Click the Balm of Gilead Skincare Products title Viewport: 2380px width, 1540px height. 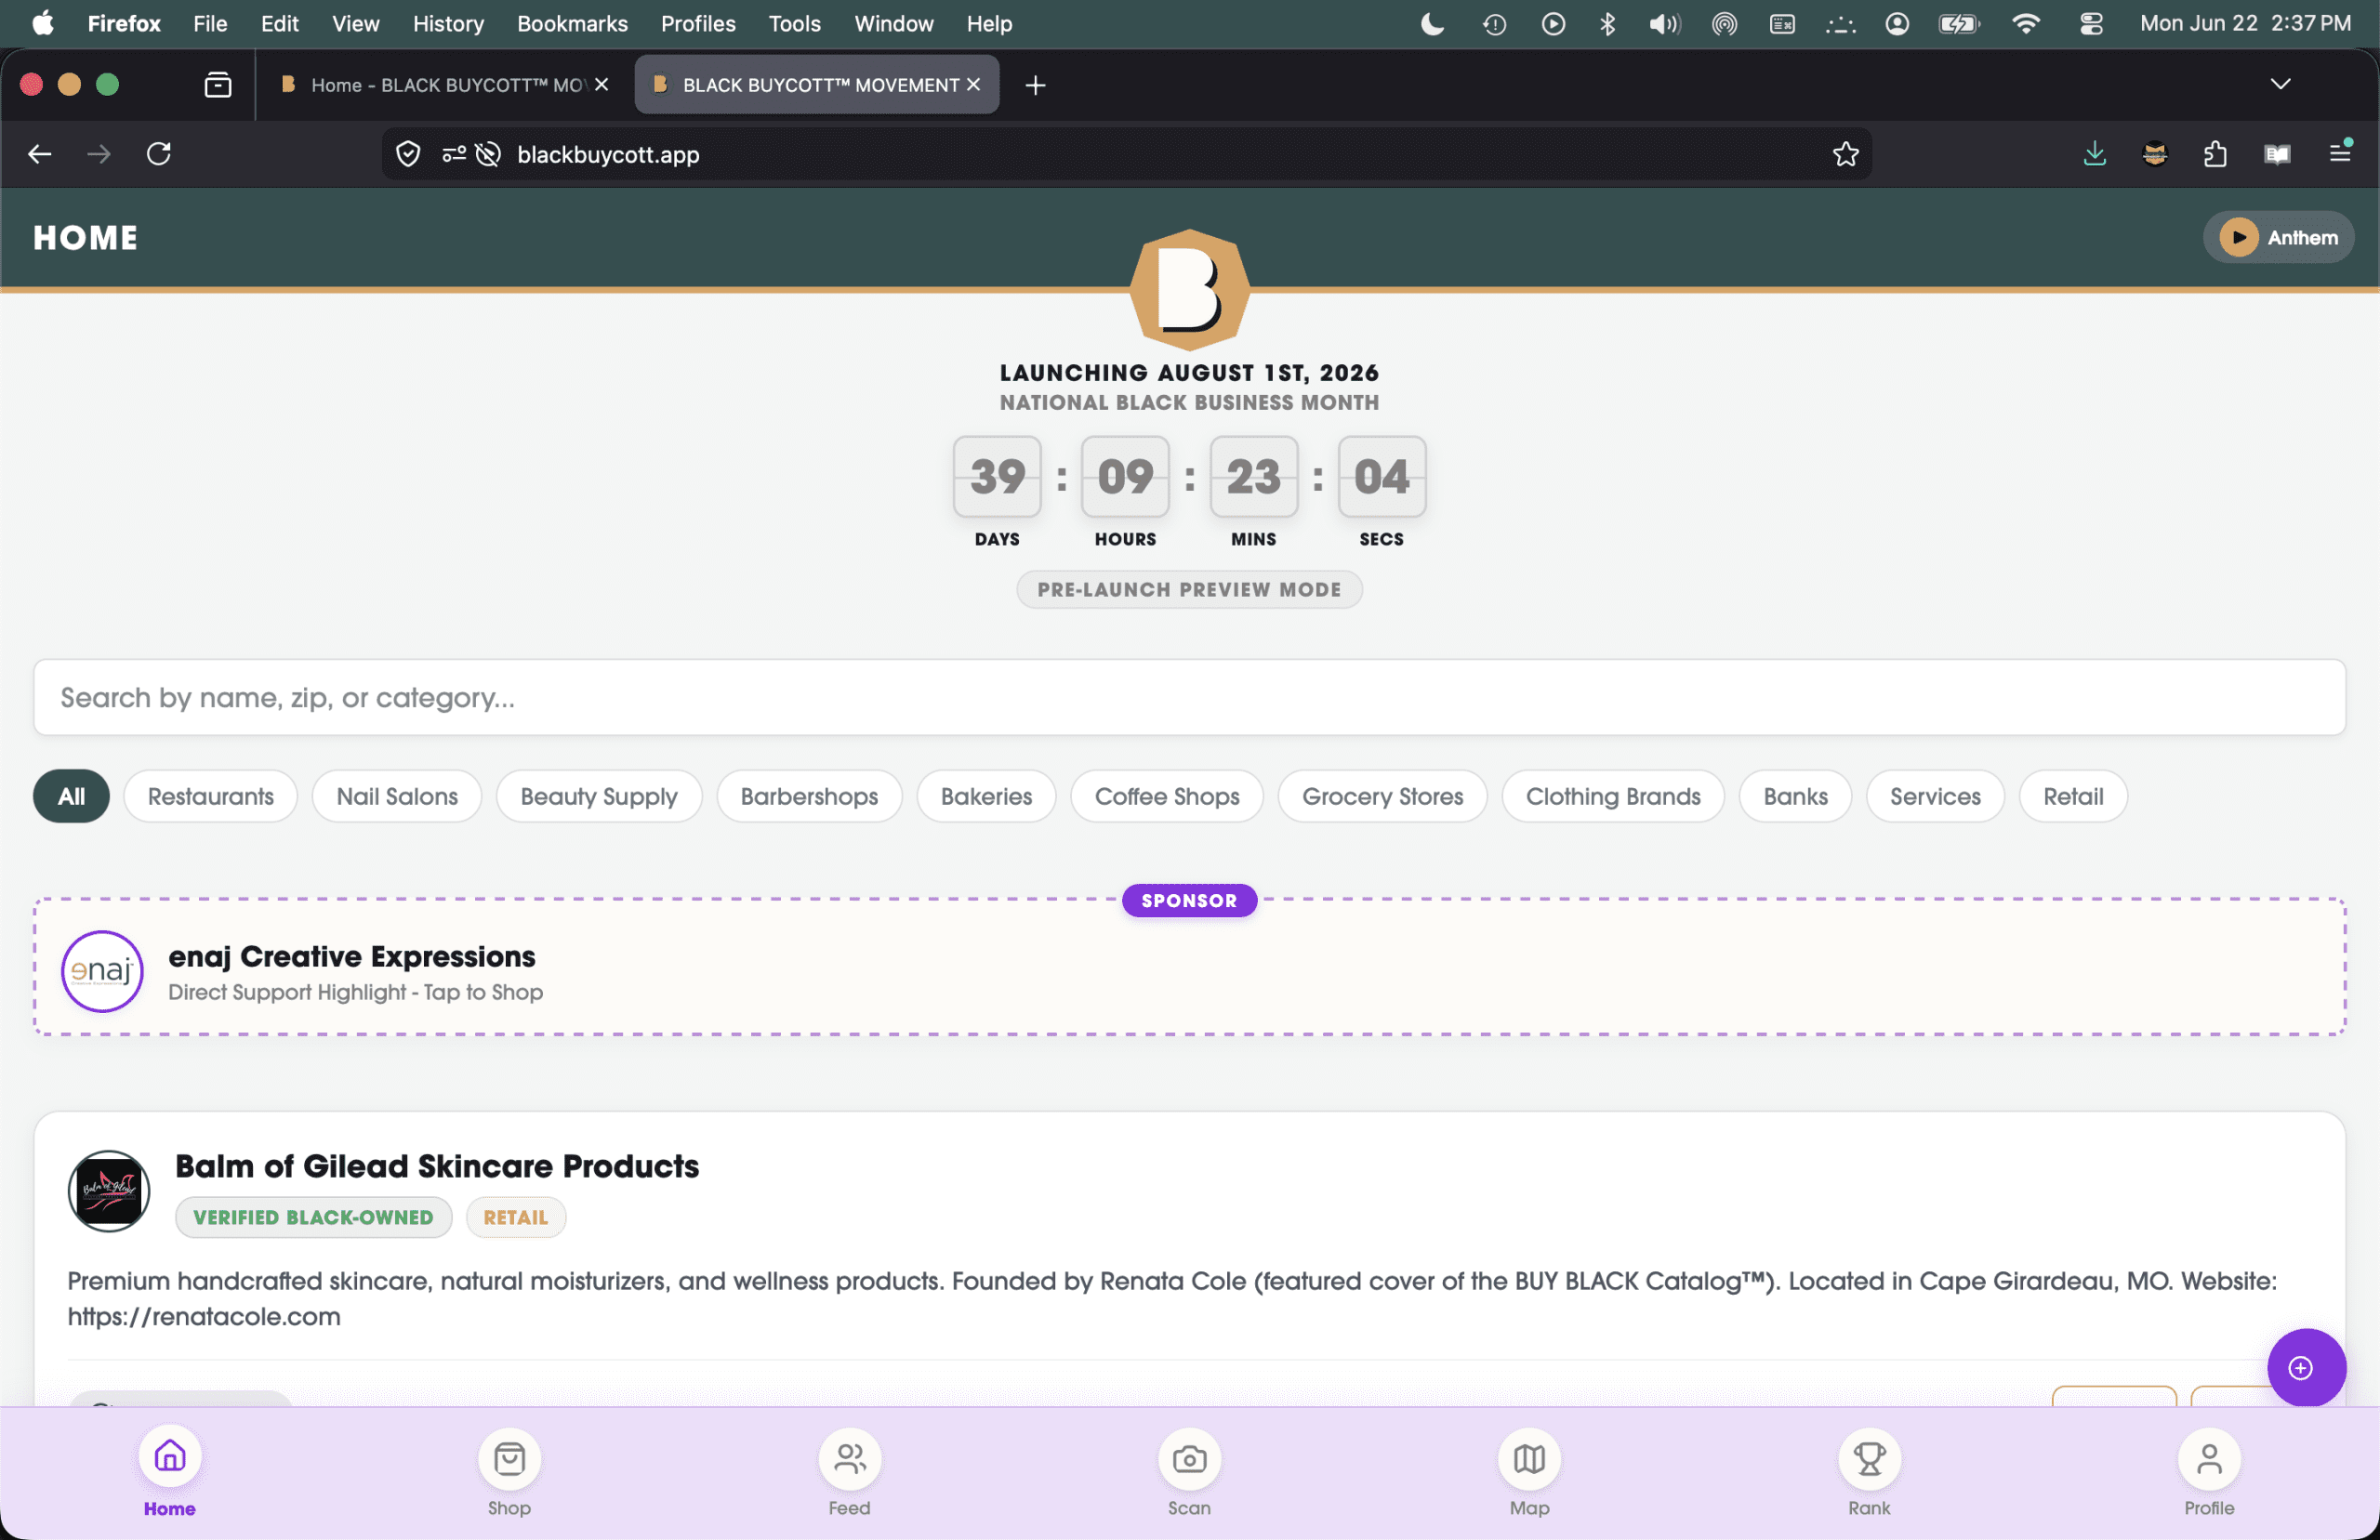pos(437,1166)
